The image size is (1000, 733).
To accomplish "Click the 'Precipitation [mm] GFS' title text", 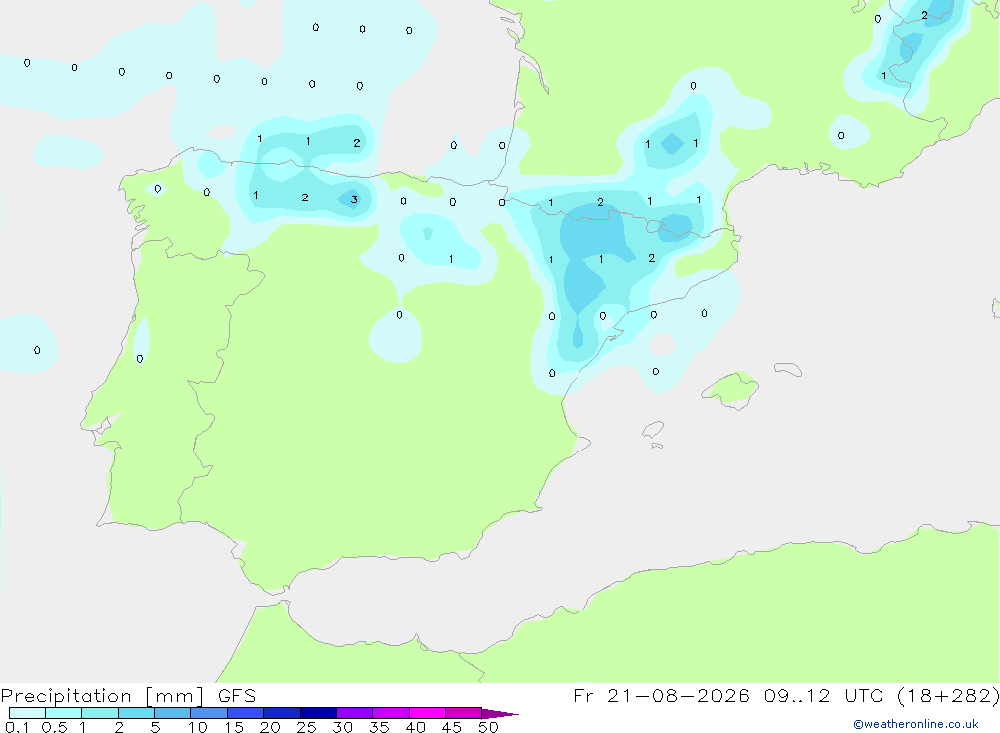I will coord(128,696).
